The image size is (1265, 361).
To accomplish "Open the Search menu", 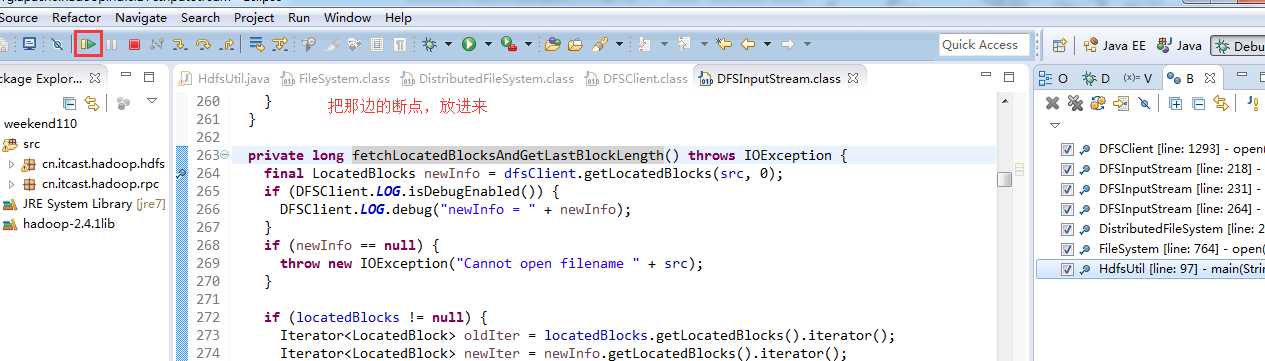I will (200, 17).
